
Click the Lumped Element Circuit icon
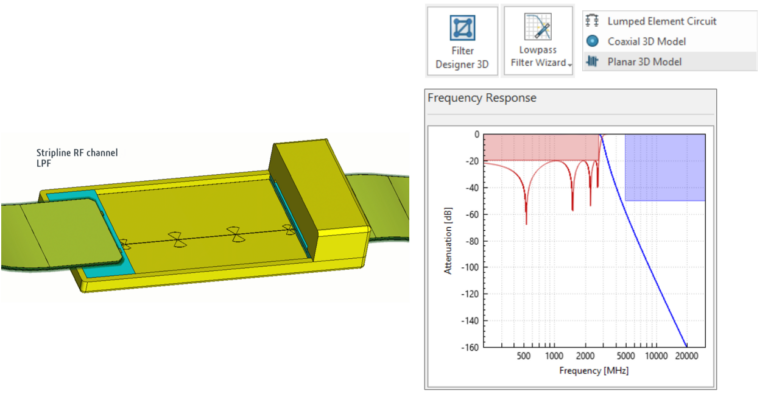click(x=592, y=21)
